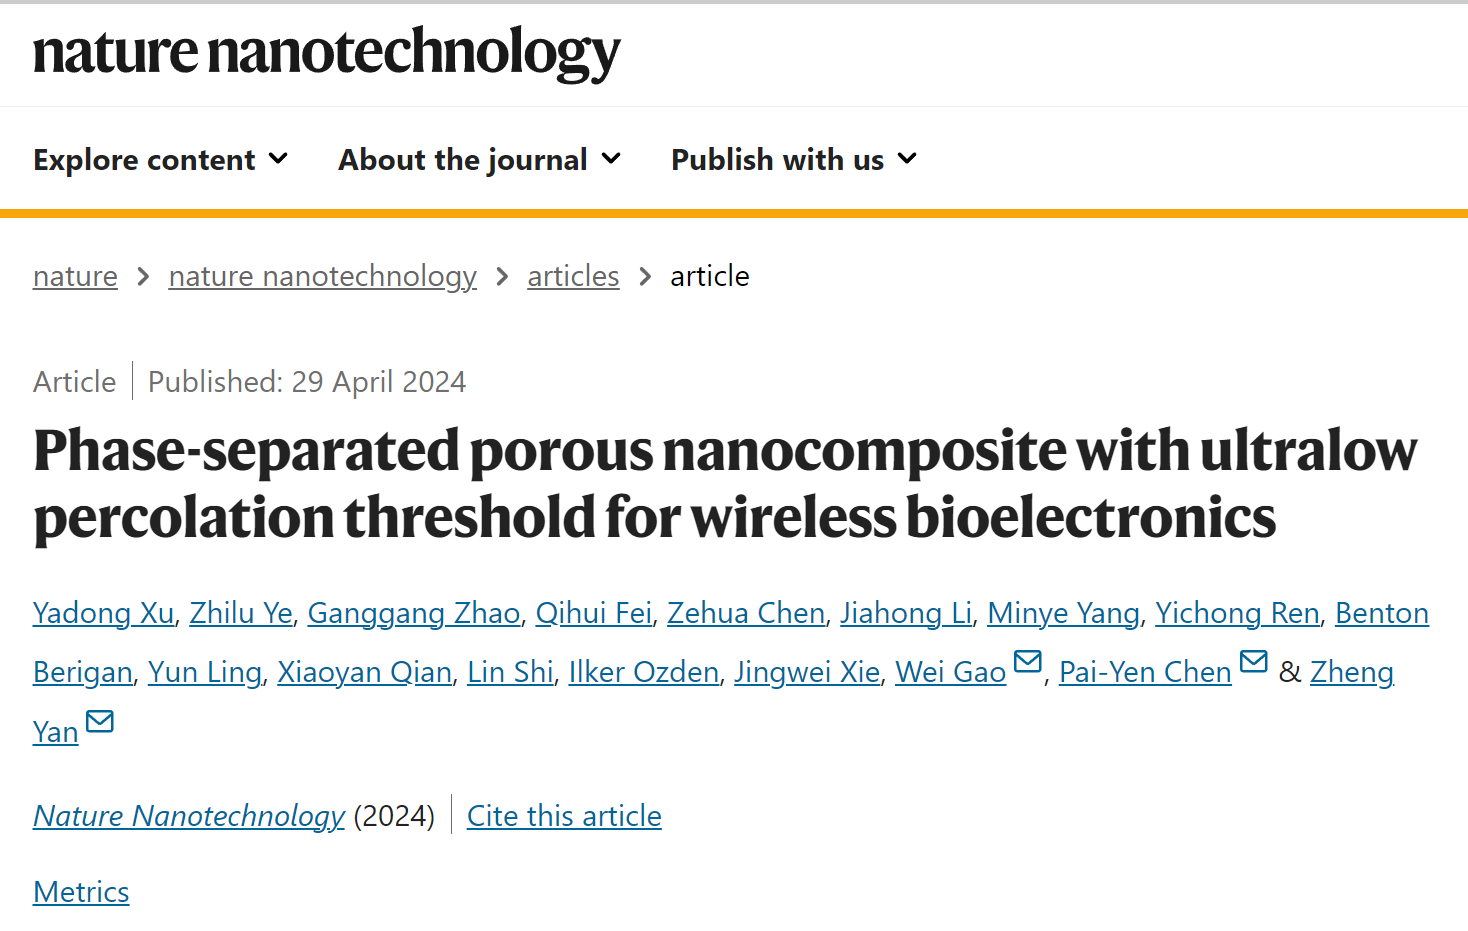The width and height of the screenshot is (1468, 931).
Task: Click author Xiaoyan Qian
Action: 364,672
